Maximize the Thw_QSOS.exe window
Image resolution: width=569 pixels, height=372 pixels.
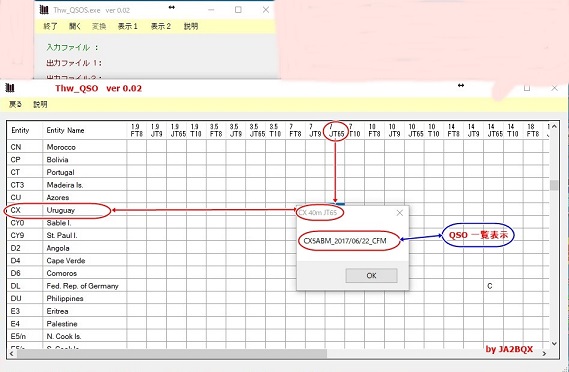tap(238, 10)
